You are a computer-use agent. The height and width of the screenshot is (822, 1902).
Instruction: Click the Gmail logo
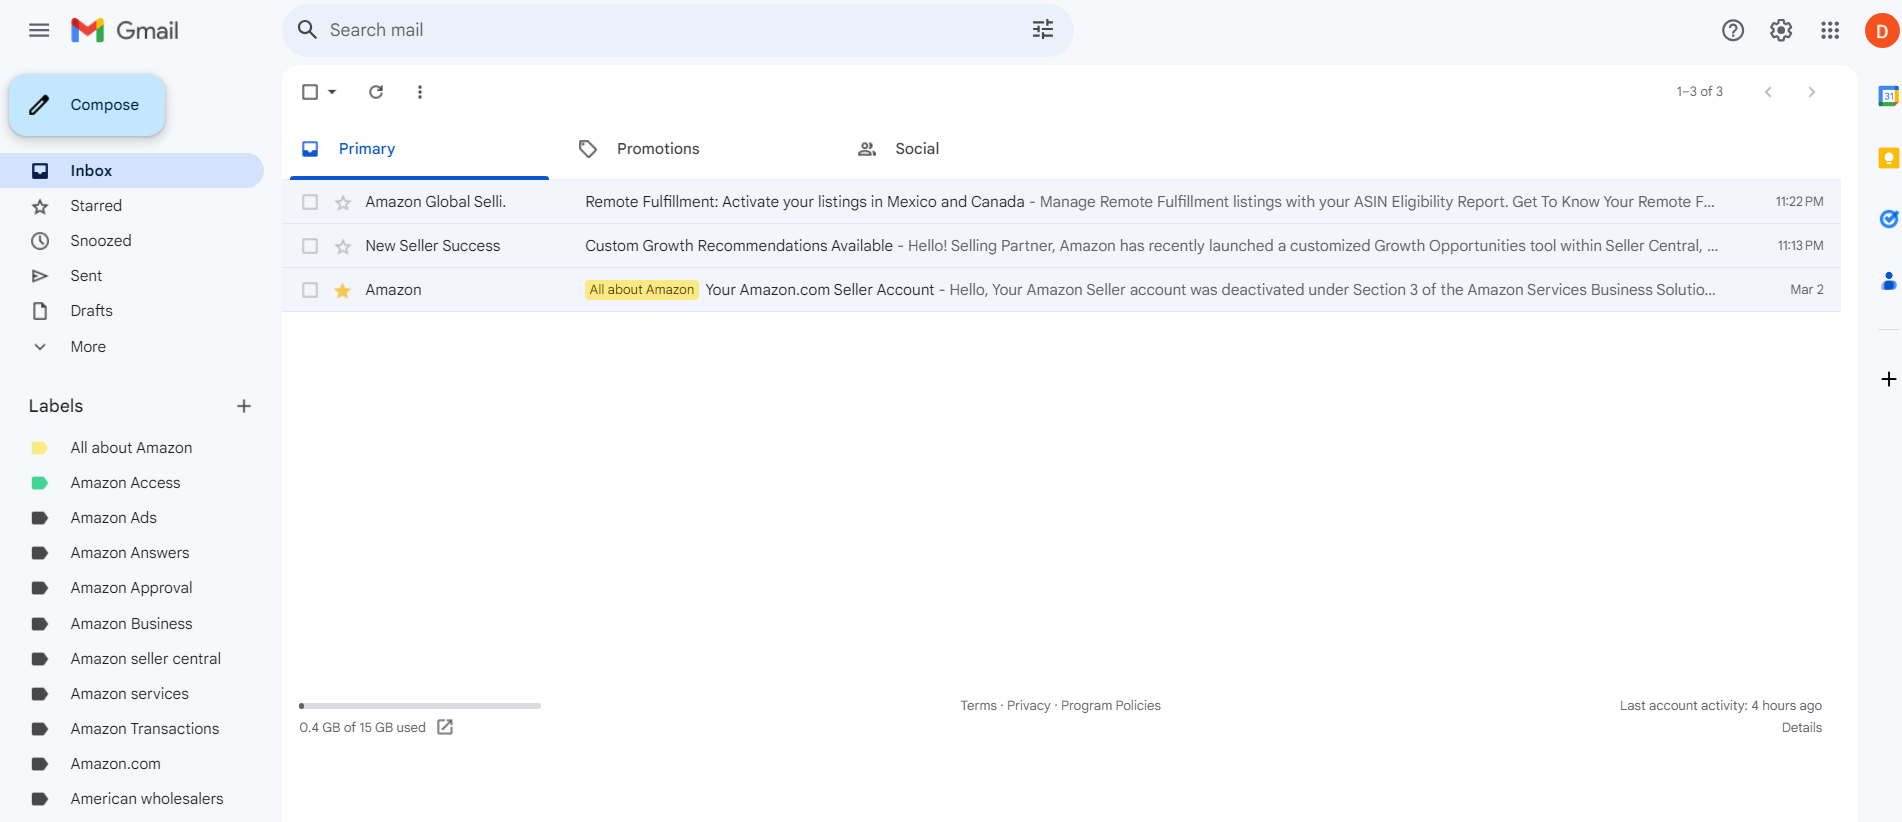(x=125, y=30)
